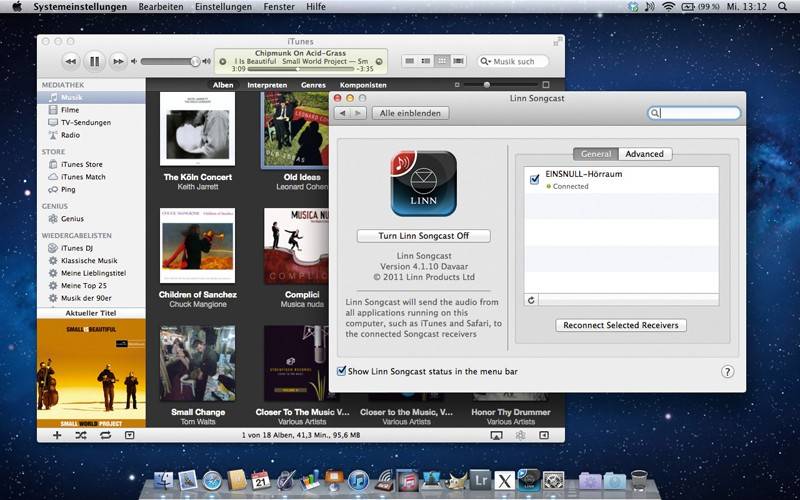Select the Klassische Musik playlist
Viewport: 800px width, 500px height.
91,261
